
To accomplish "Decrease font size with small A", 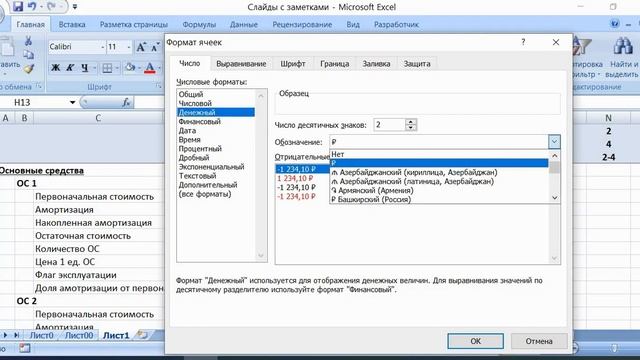I will pyautogui.click(x=155, y=47).
